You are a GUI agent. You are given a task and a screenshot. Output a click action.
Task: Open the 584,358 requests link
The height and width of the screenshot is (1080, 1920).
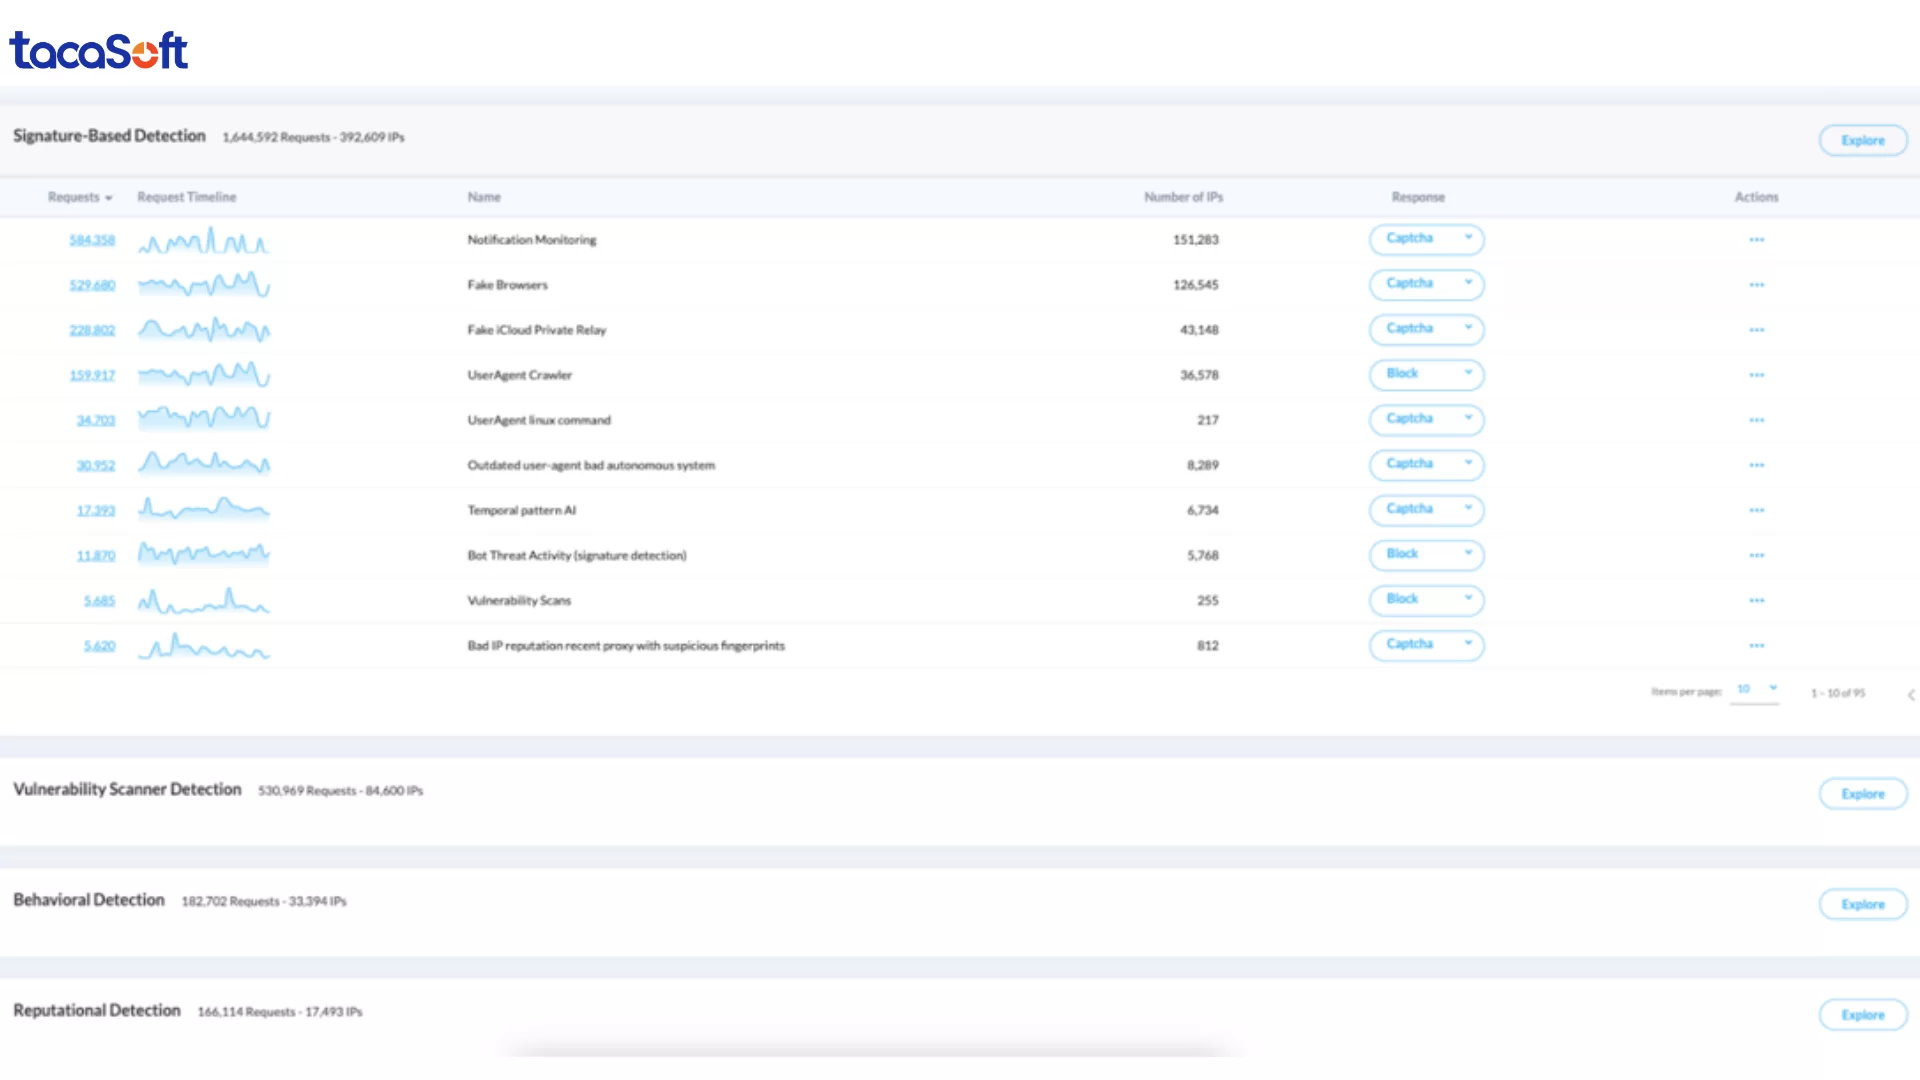(92, 240)
